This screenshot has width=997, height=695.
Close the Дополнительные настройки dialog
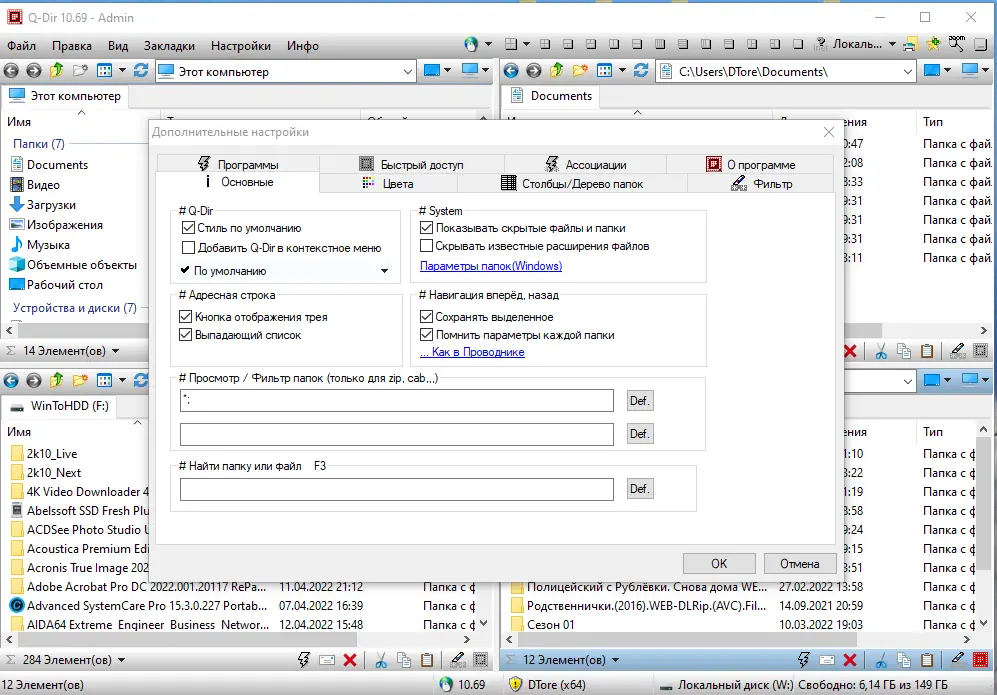[829, 132]
